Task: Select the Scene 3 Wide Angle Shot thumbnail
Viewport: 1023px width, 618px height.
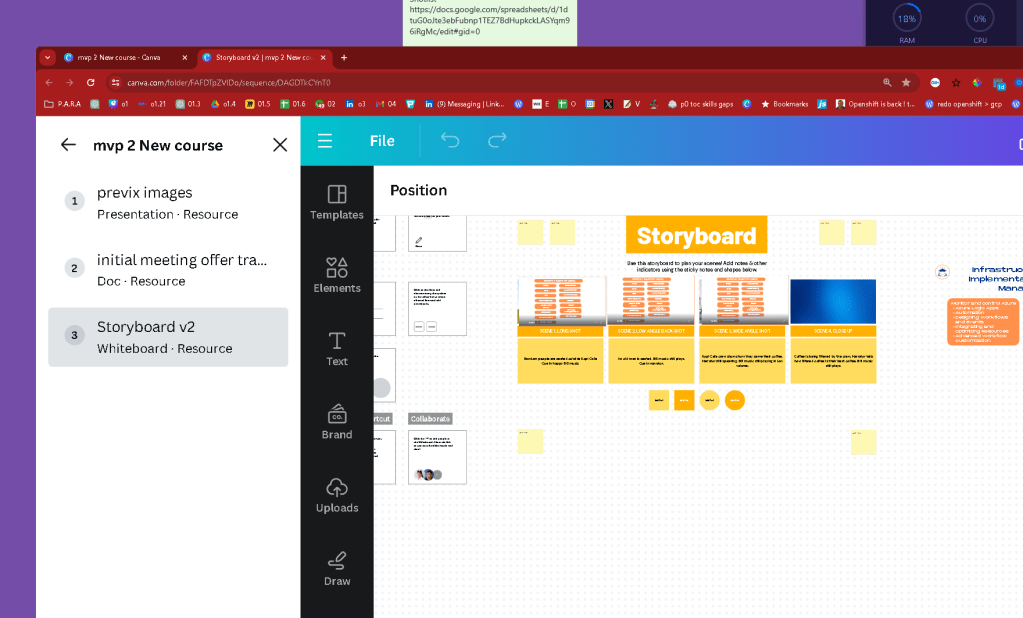Action: tap(742, 301)
